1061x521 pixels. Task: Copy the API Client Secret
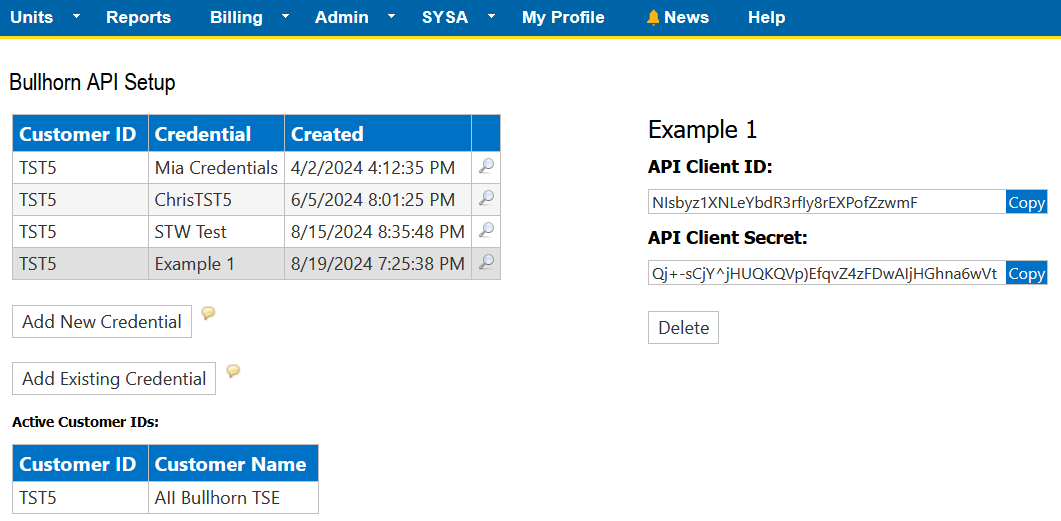click(x=1026, y=273)
